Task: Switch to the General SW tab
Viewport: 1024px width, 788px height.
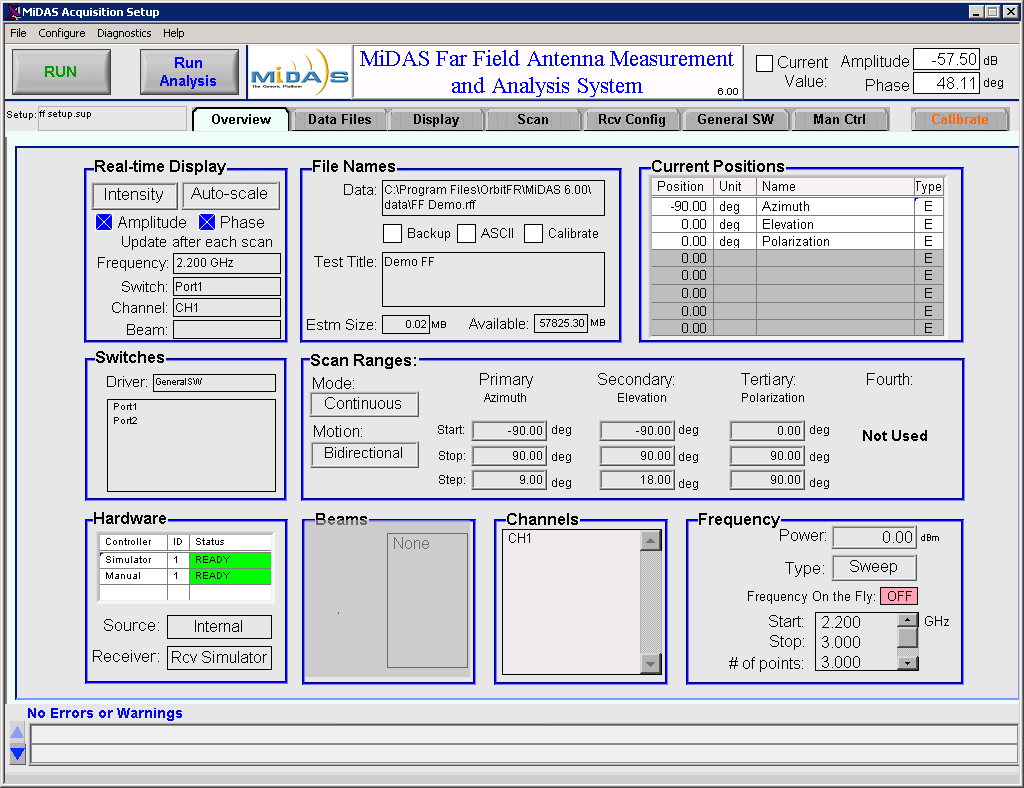Action: pyautogui.click(x=735, y=119)
